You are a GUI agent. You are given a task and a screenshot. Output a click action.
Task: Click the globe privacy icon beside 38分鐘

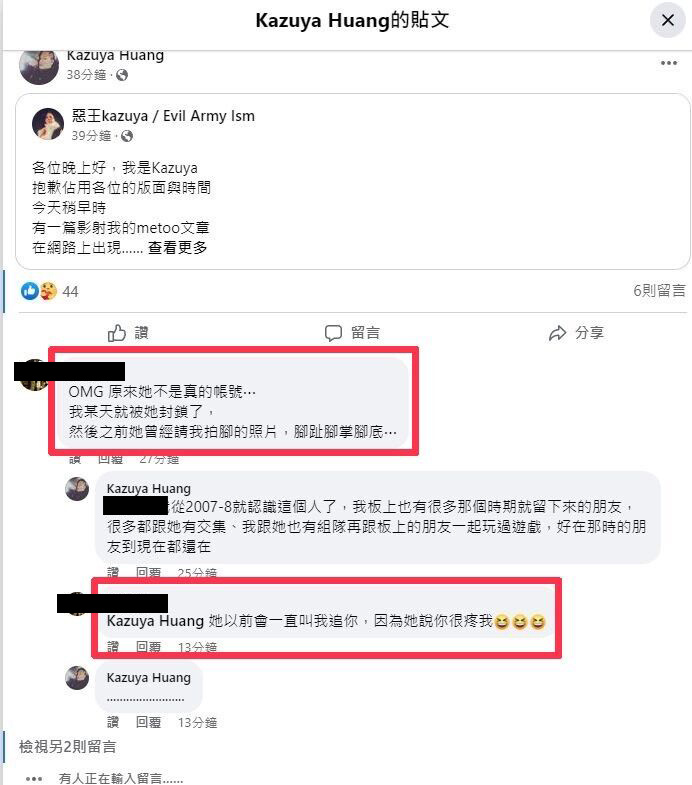(122, 75)
